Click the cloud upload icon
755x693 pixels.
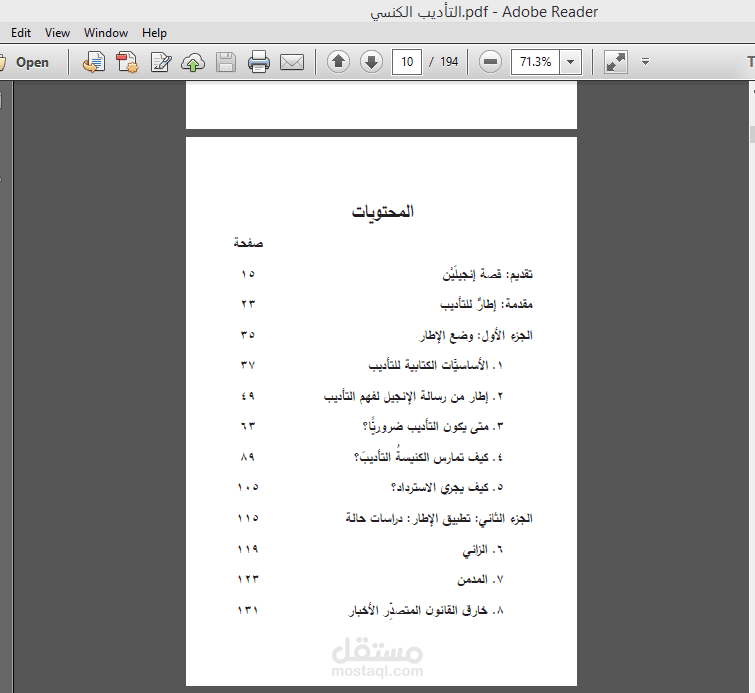coord(193,62)
